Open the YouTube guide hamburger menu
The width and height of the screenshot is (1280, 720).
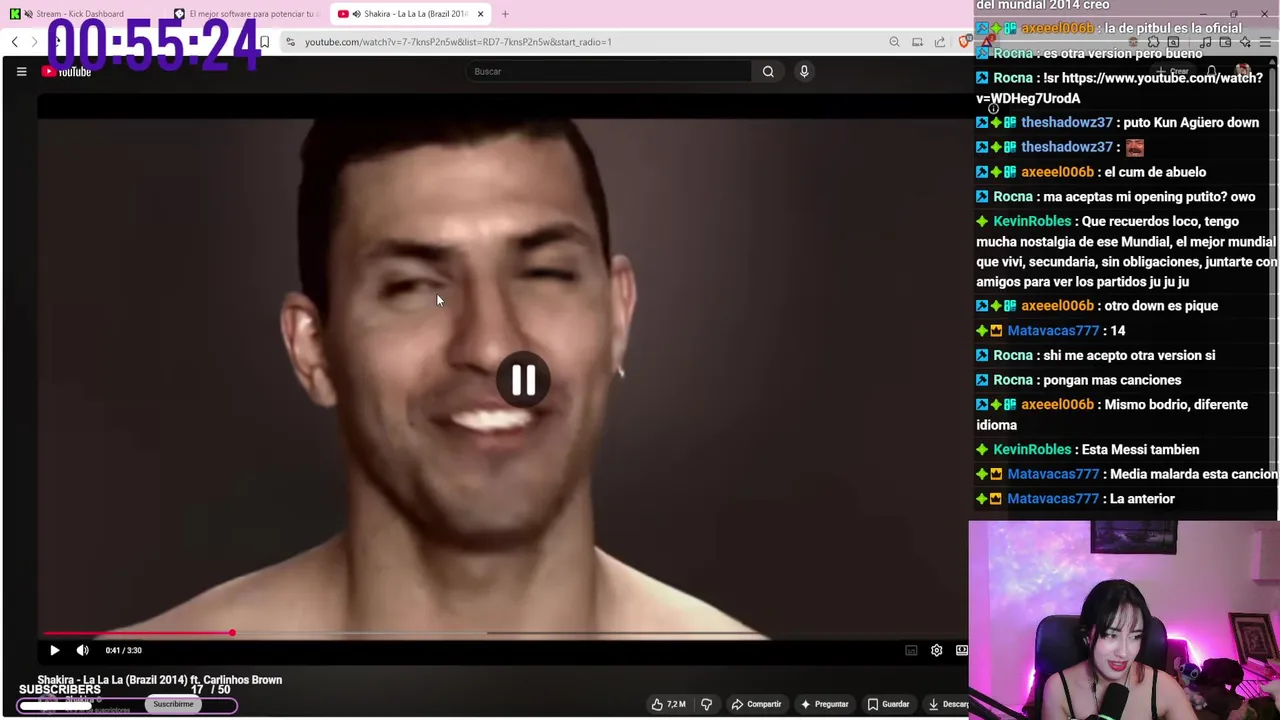[21, 71]
